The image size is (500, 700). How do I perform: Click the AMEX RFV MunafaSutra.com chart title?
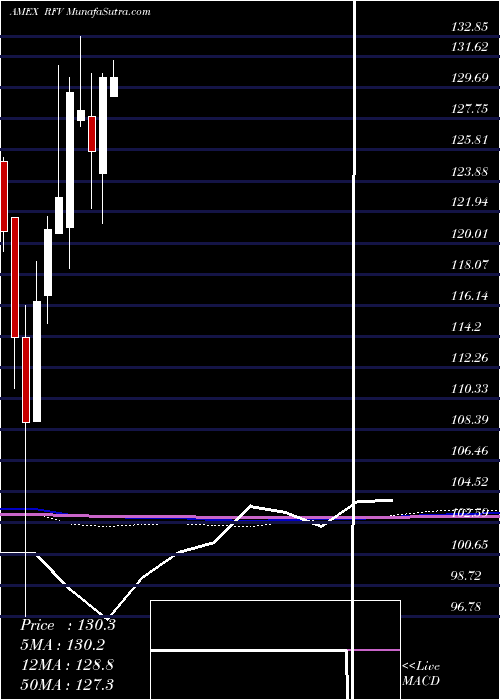80,12
